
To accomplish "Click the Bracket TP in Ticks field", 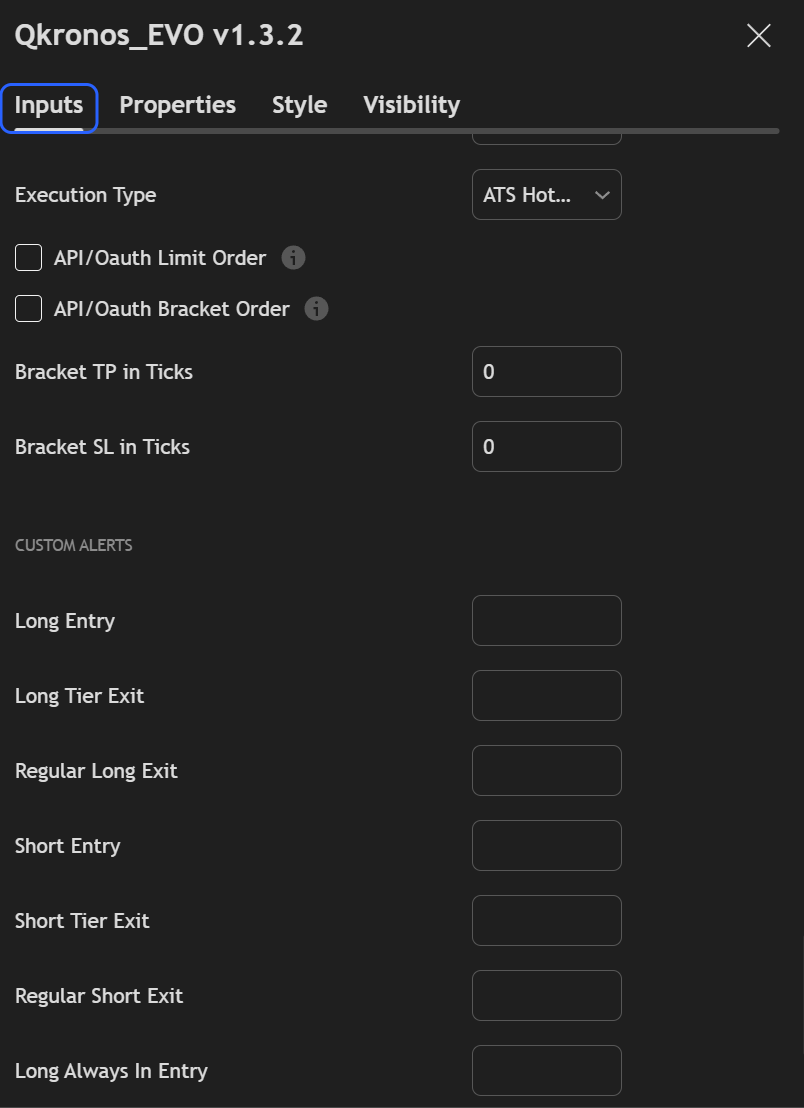I will 546,372.
